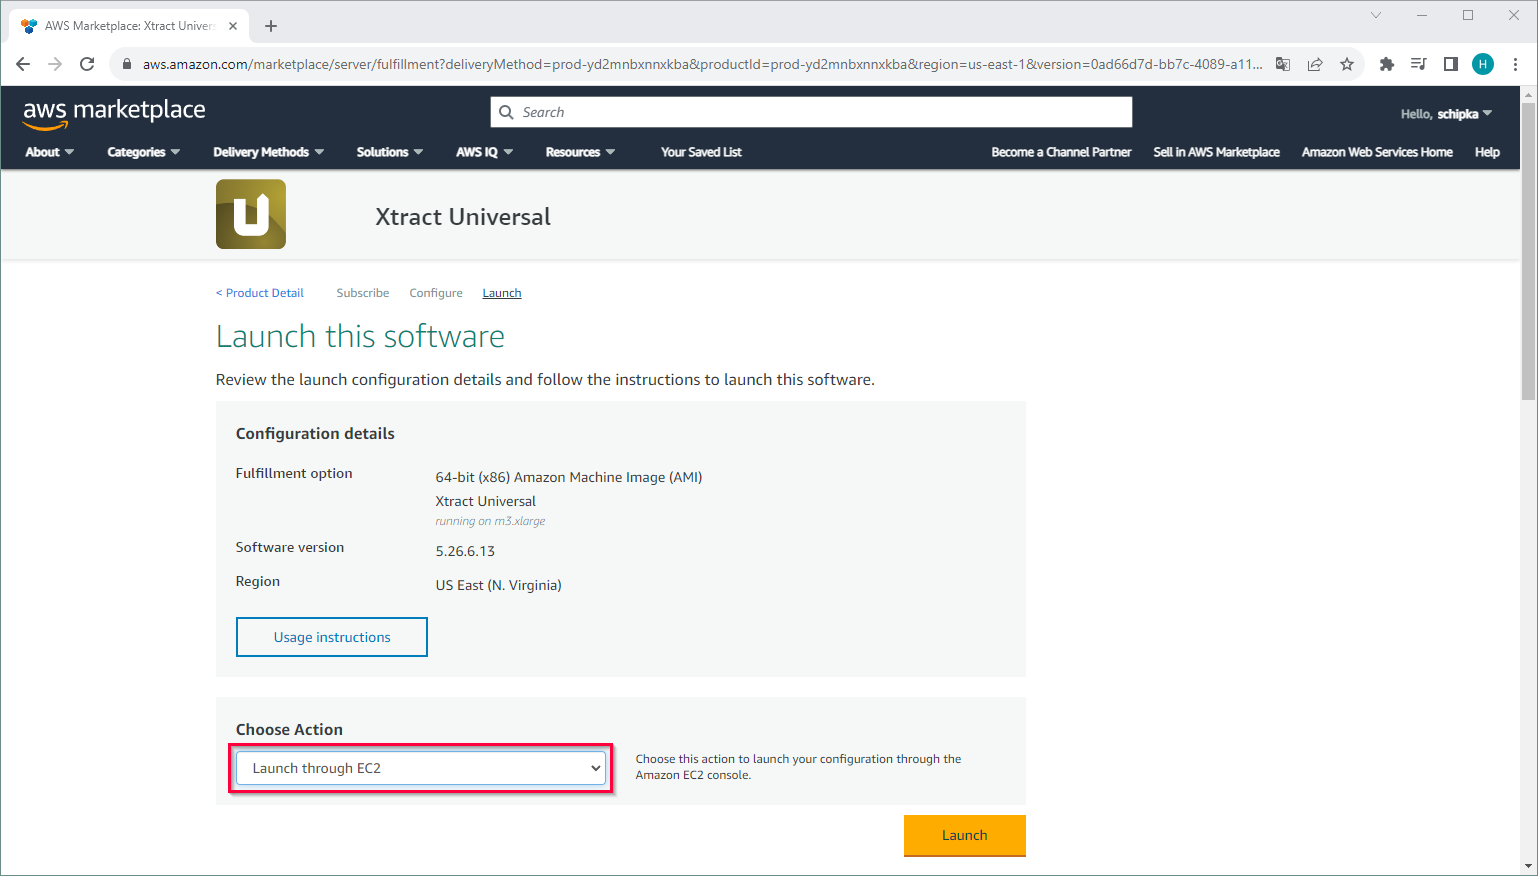Go back using browser back arrow
1538x876 pixels.
(23, 64)
